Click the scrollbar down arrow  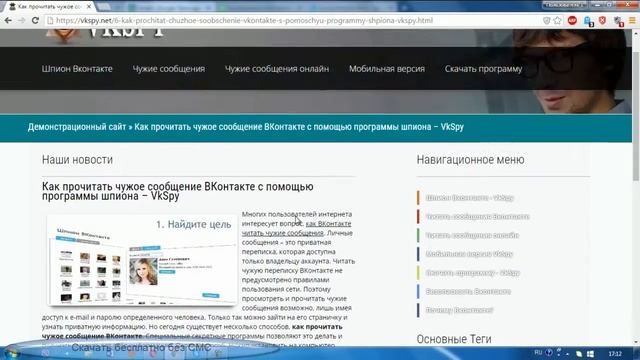coord(636,342)
